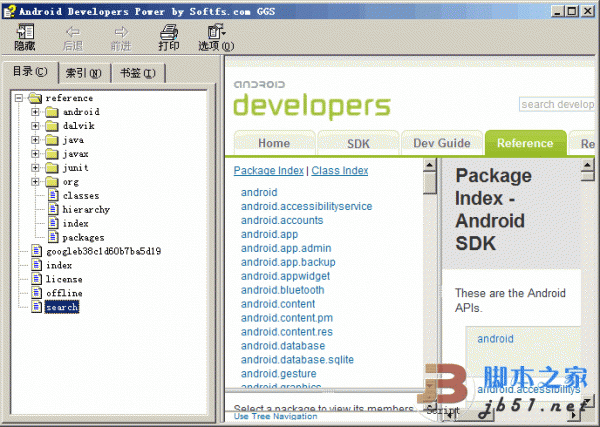Click the dalvik folder icon
The image size is (600, 427).
click(x=52, y=126)
